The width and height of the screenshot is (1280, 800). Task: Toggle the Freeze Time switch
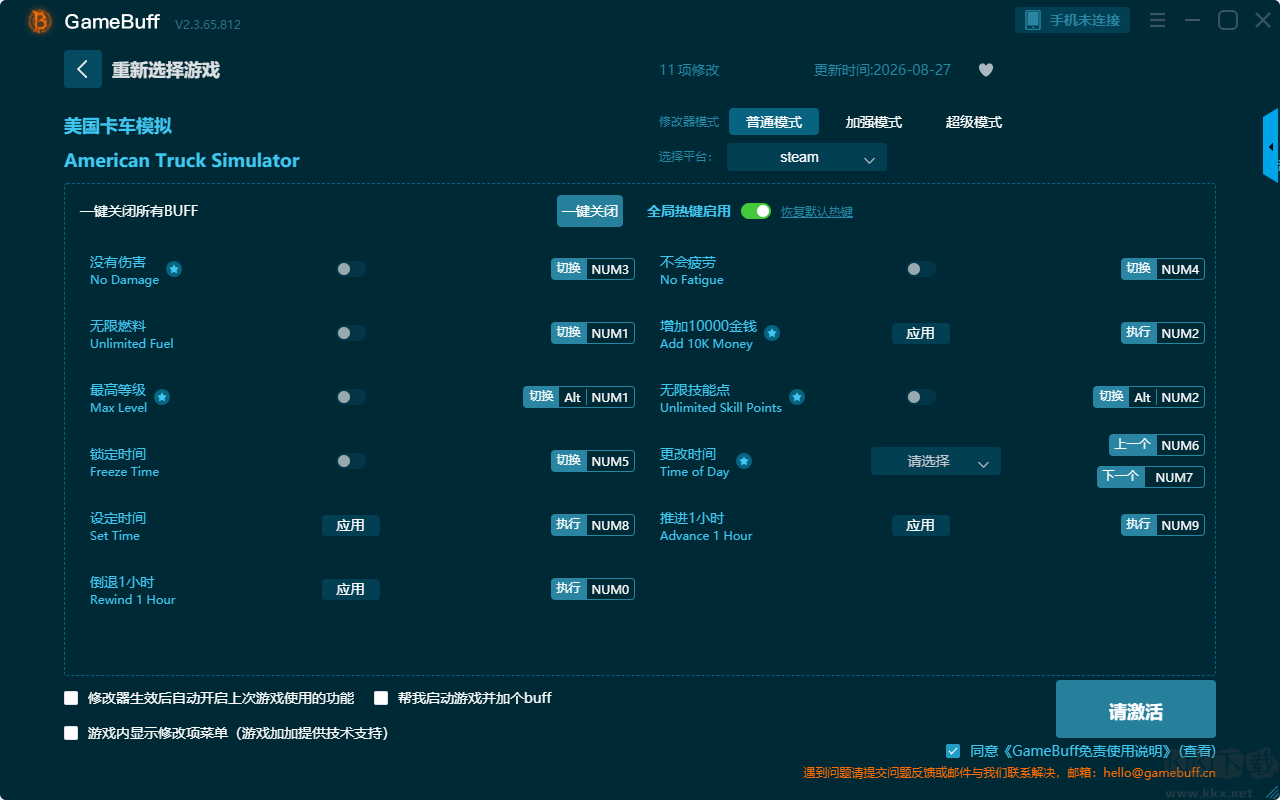pos(350,461)
